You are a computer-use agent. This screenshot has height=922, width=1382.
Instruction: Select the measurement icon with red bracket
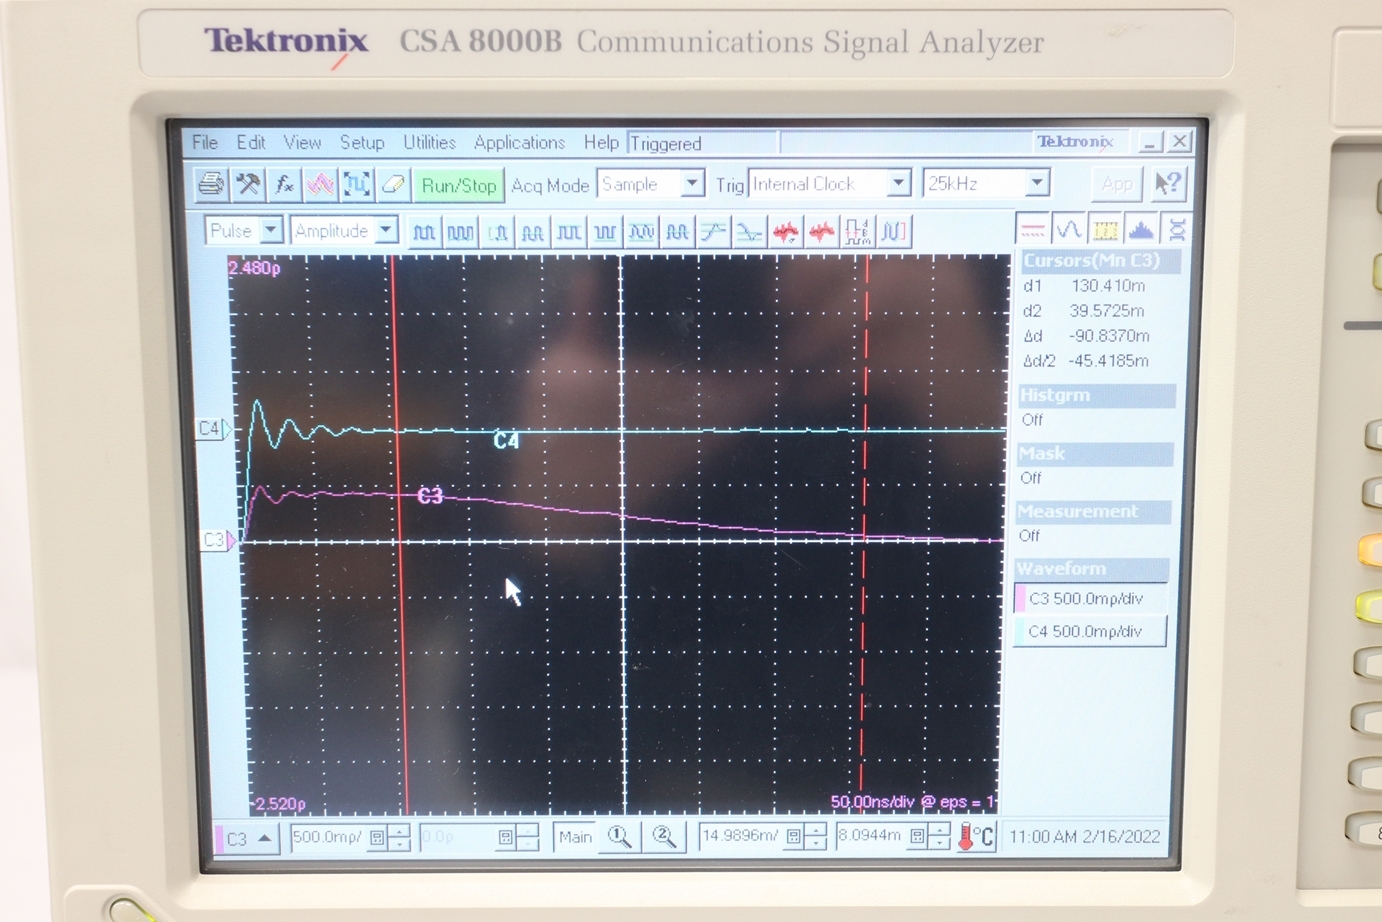[x=893, y=232]
